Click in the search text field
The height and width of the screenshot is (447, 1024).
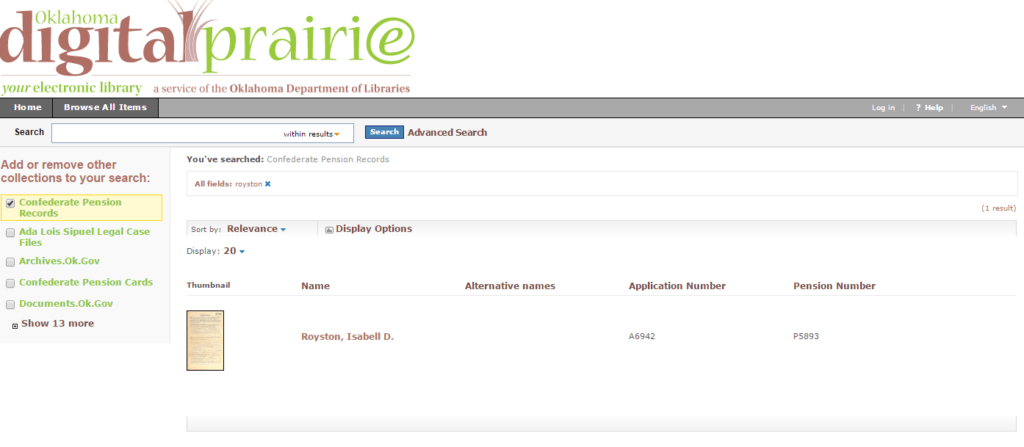coord(167,133)
